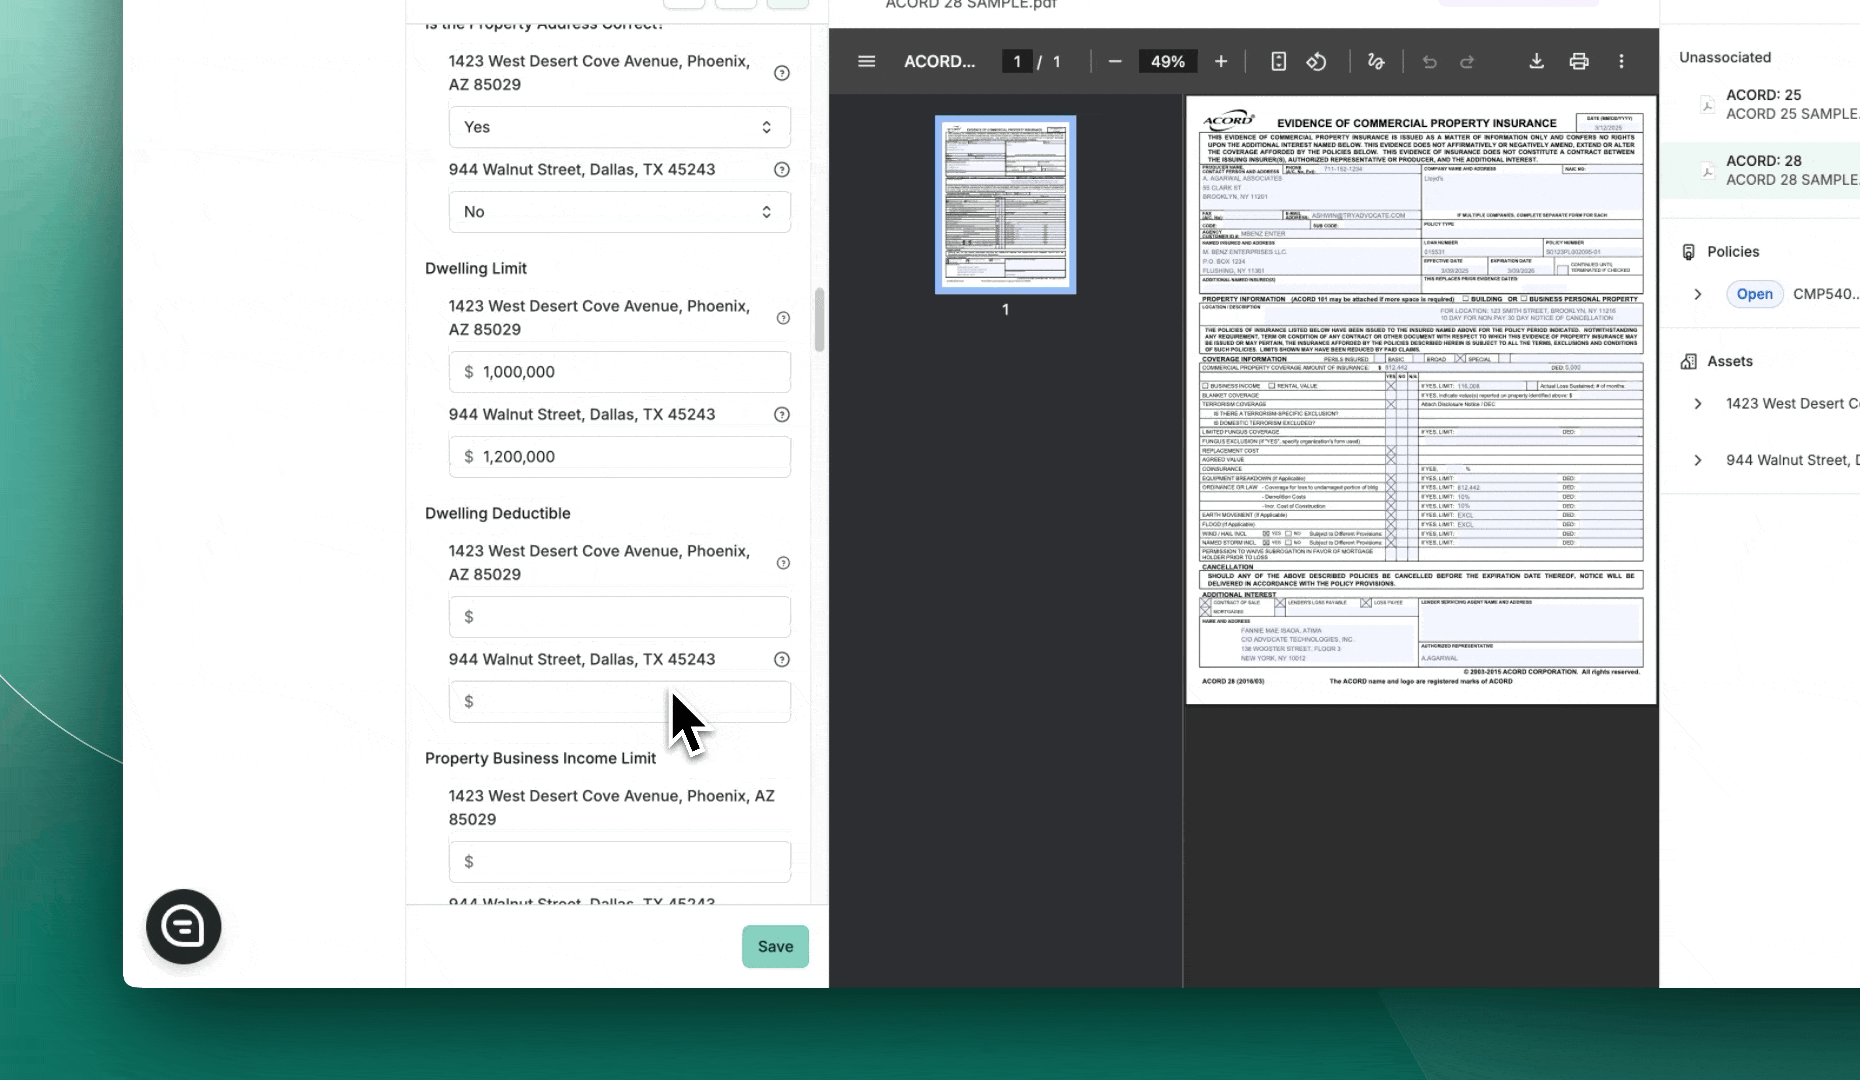
Task: Expand the 944 Walnut Street asset row
Action: click(1698, 460)
